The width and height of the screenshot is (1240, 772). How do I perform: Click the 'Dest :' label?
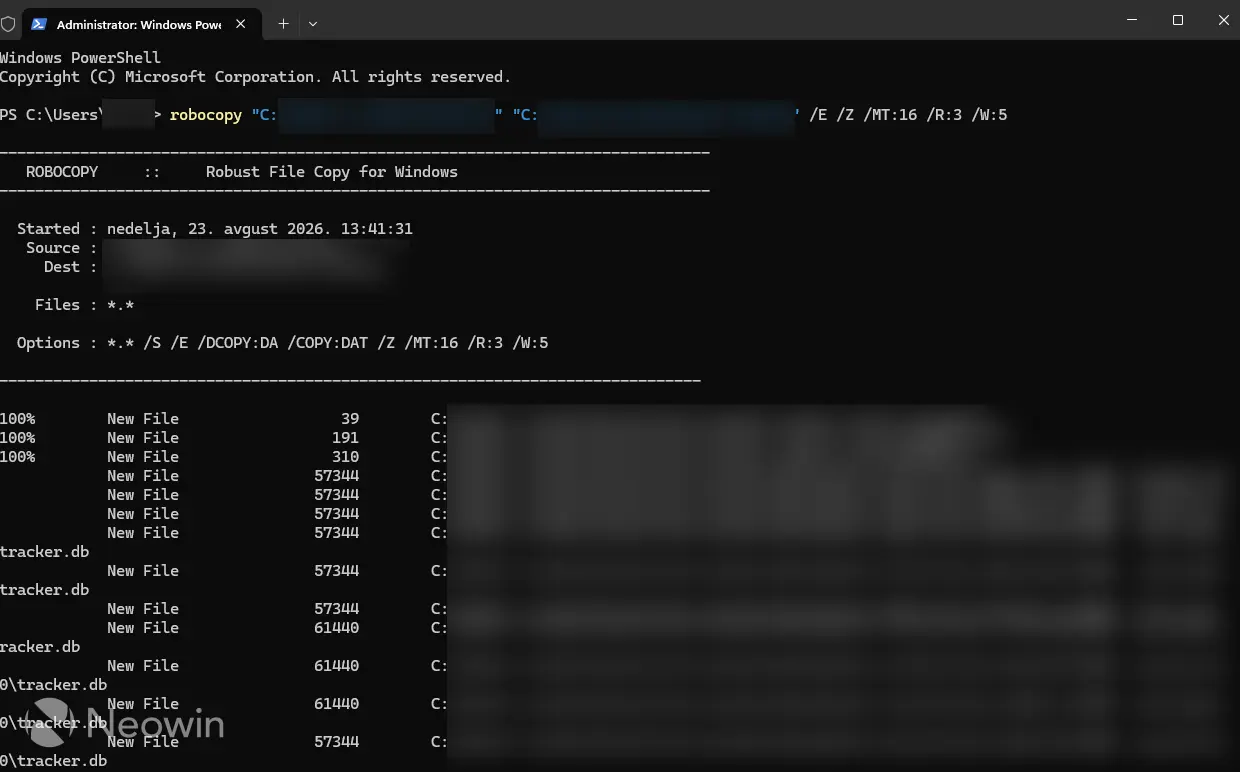pyautogui.click(x=71, y=267)
